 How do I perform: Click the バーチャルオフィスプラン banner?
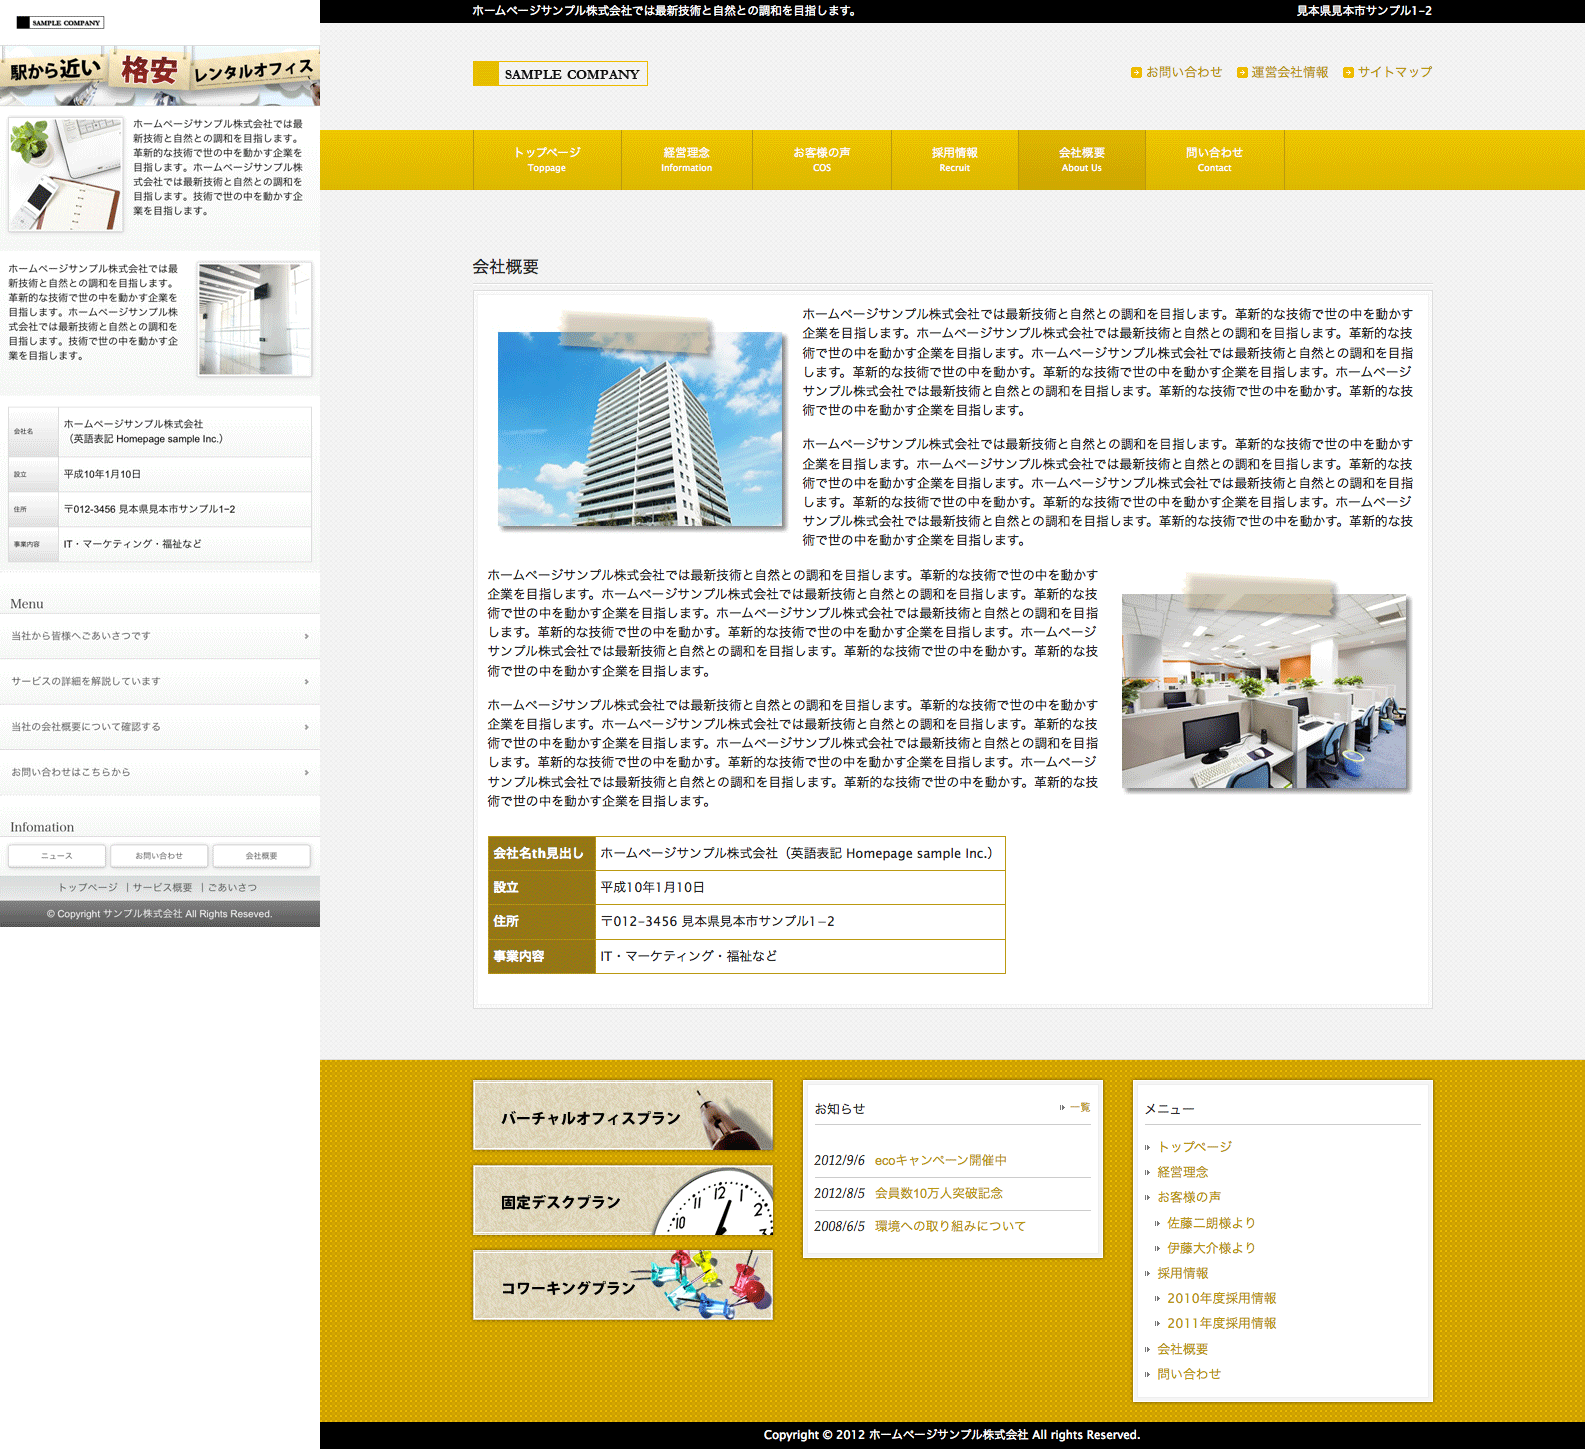click(622, 1115)
